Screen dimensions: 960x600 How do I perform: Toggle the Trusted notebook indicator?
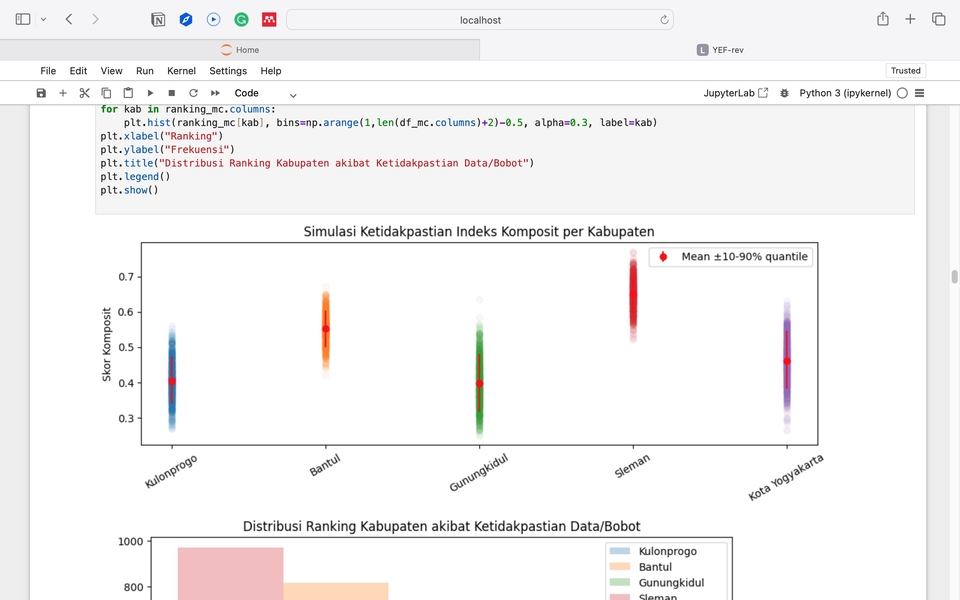pyautogui.click(x=905, y=71)
